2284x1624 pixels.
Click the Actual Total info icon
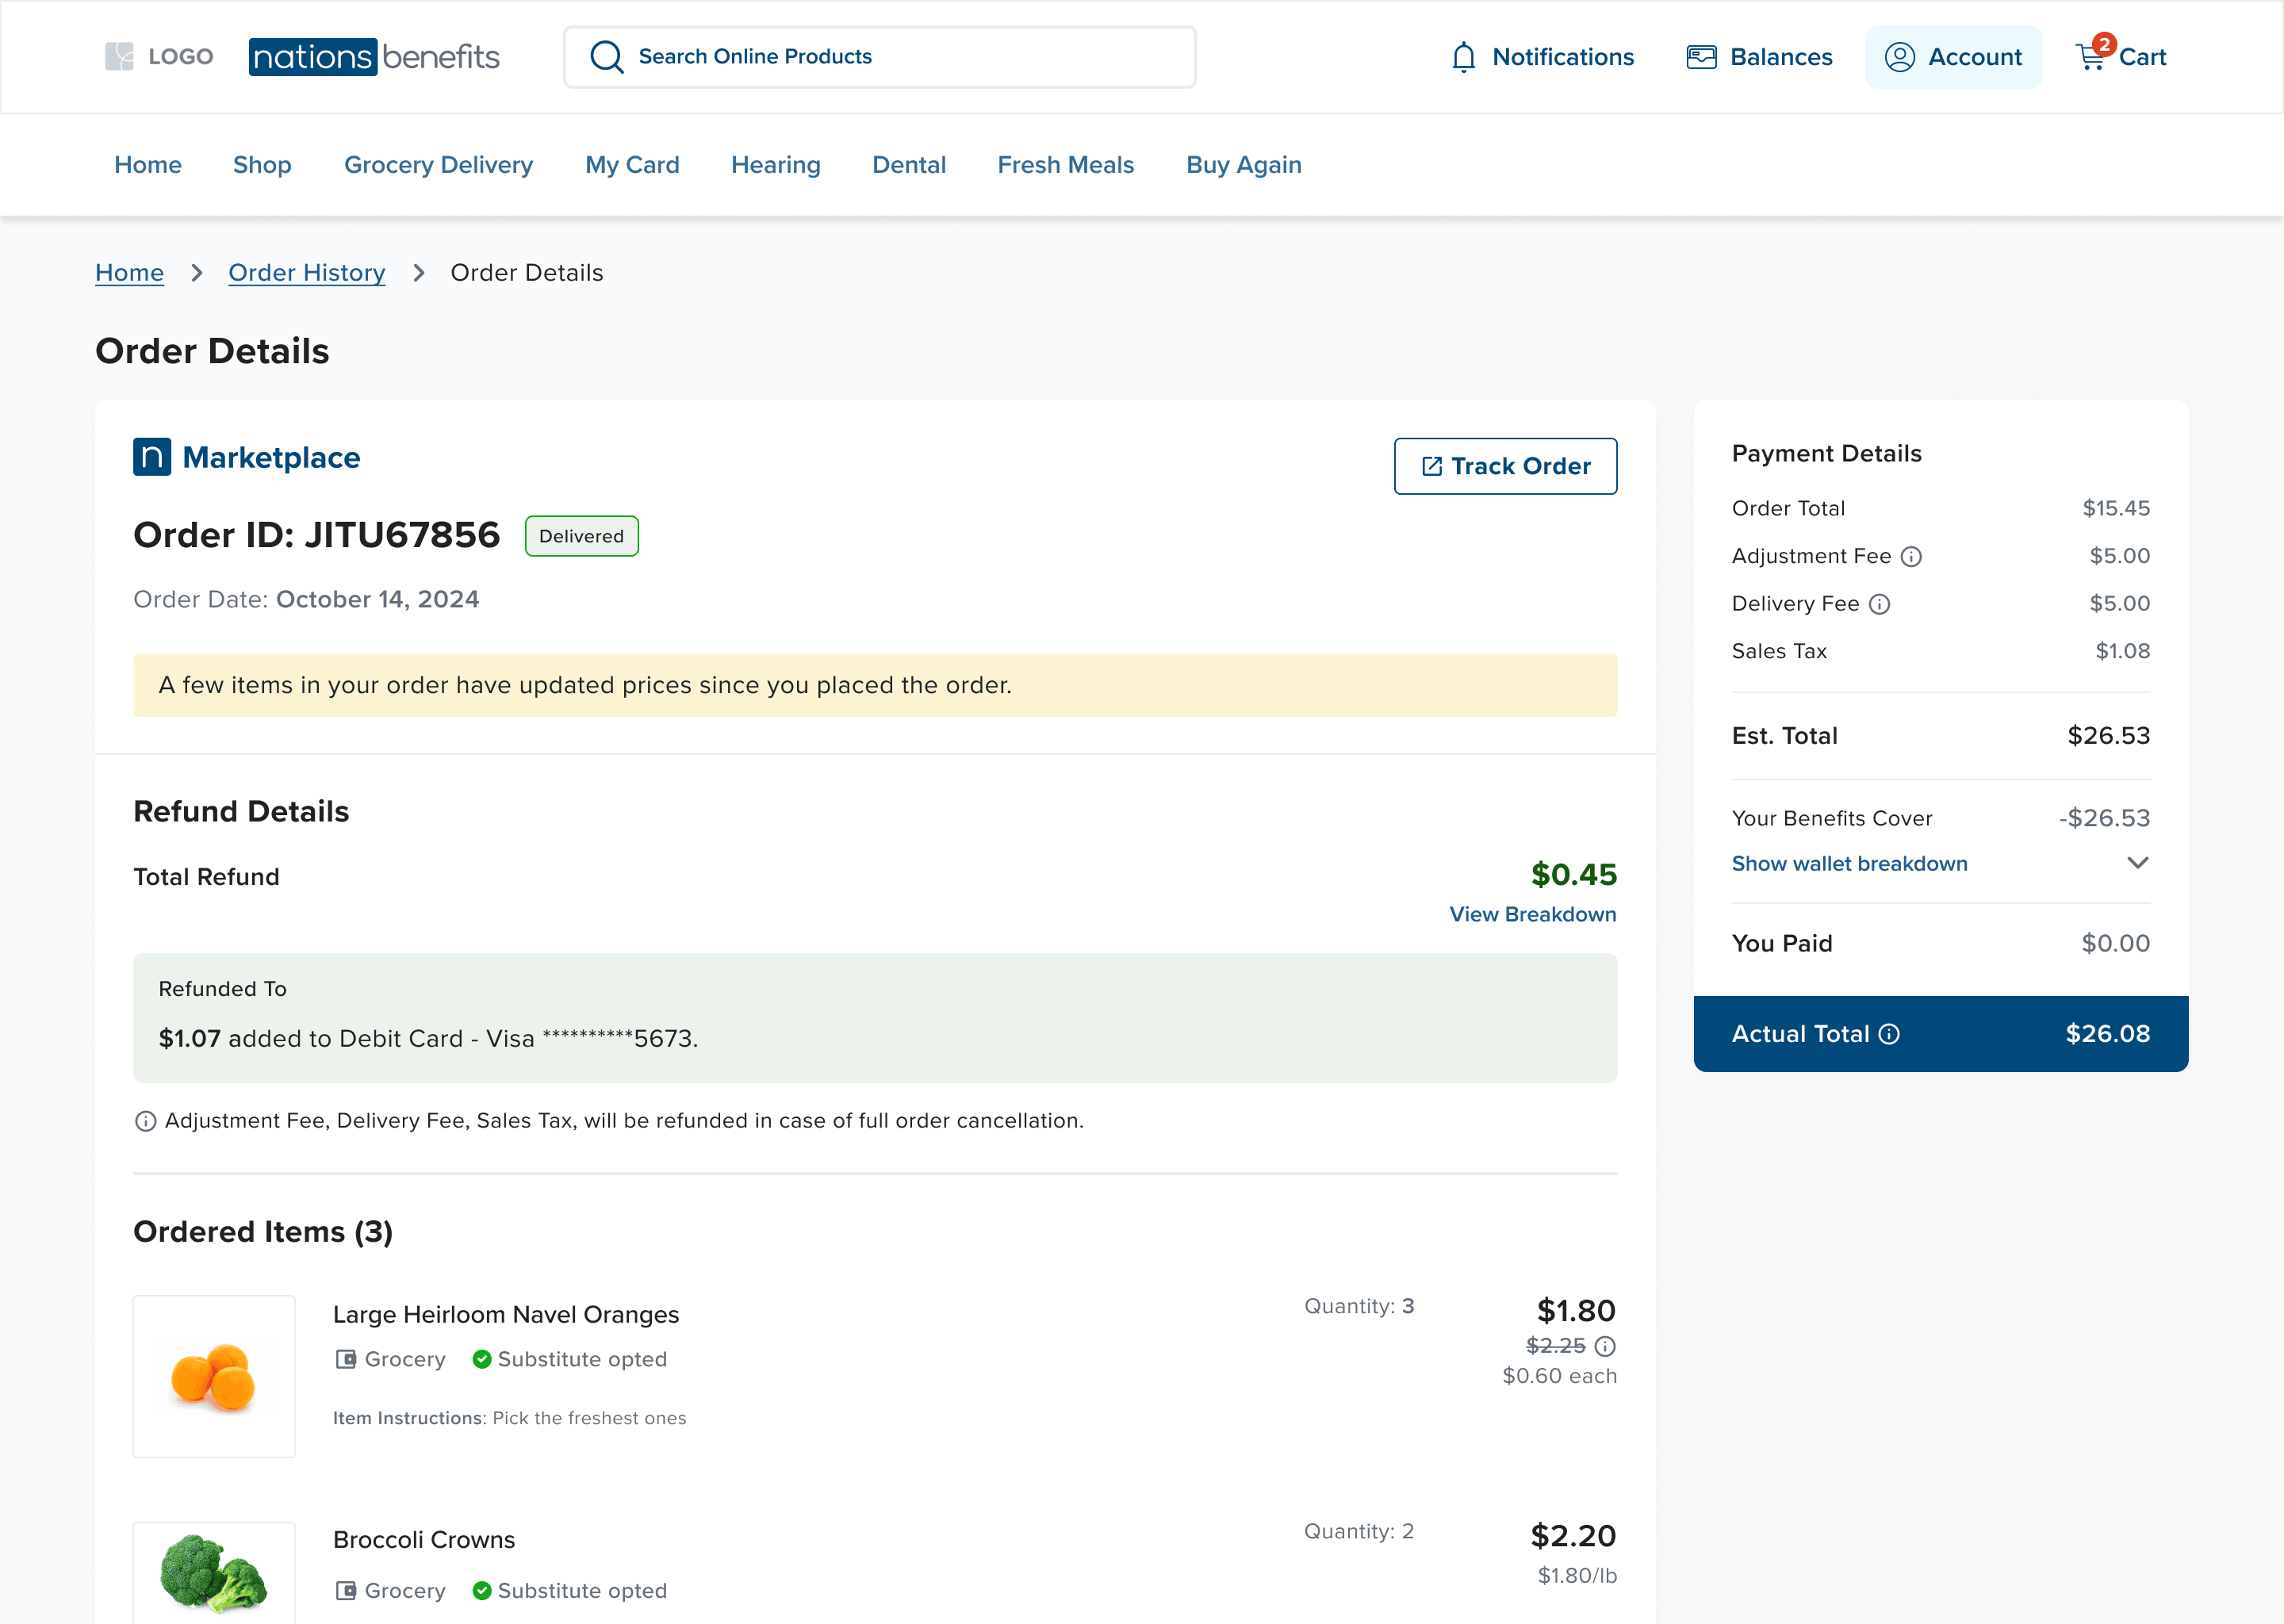coord(1891,1034)
